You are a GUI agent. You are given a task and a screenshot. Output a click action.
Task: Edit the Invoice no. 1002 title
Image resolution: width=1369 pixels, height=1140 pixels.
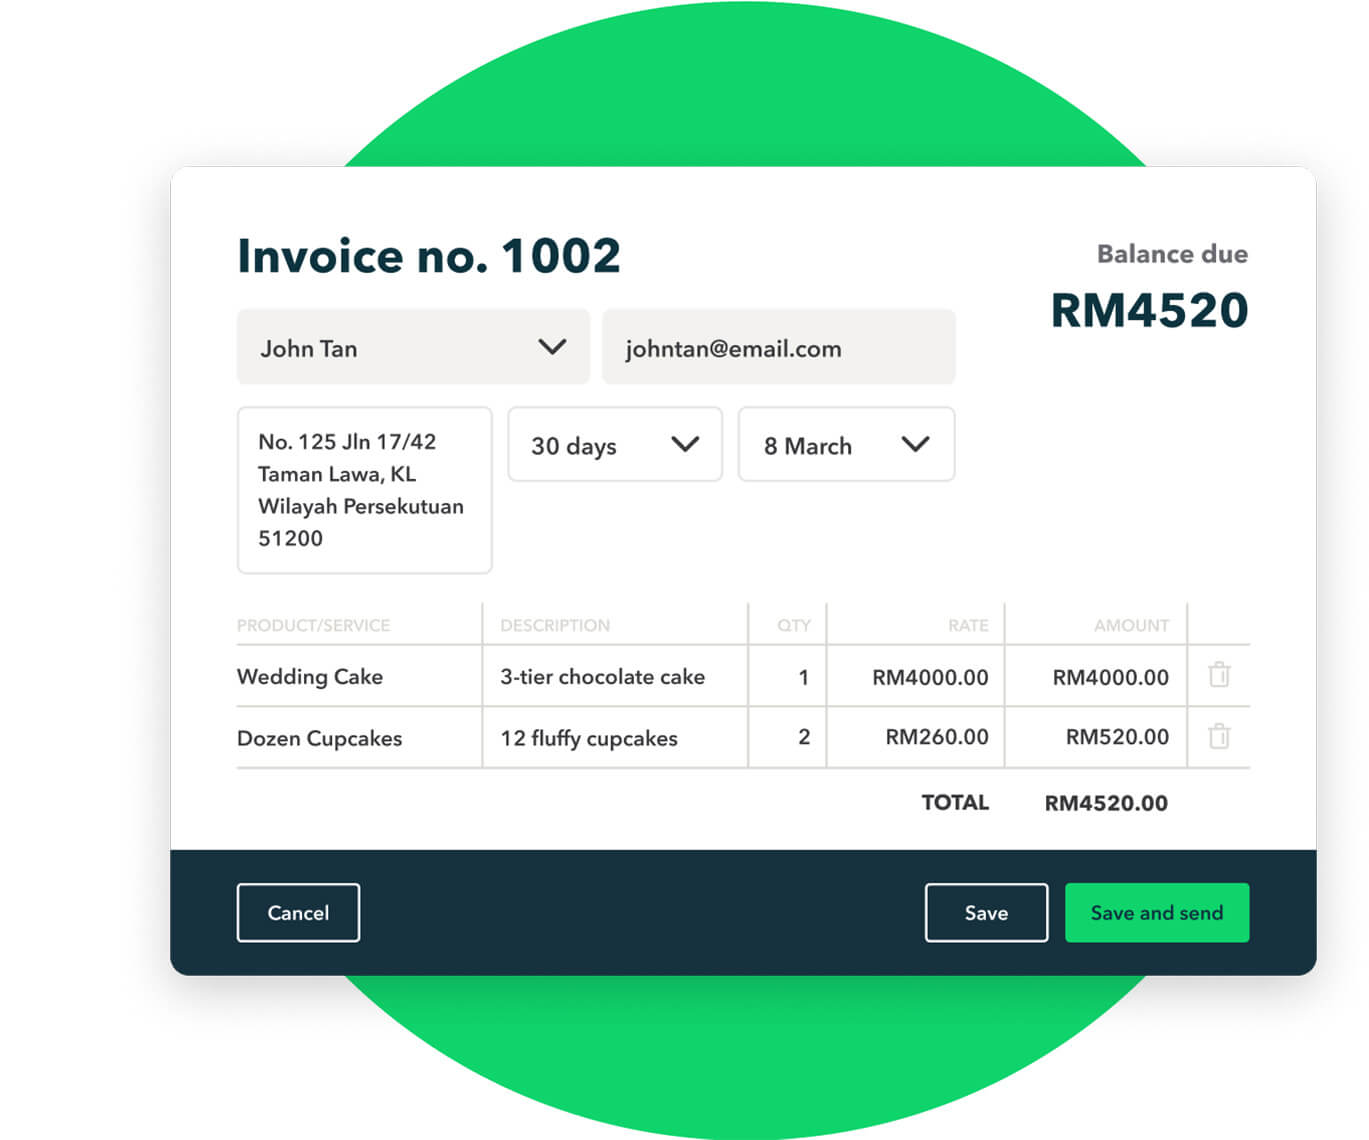click(428, 255)
